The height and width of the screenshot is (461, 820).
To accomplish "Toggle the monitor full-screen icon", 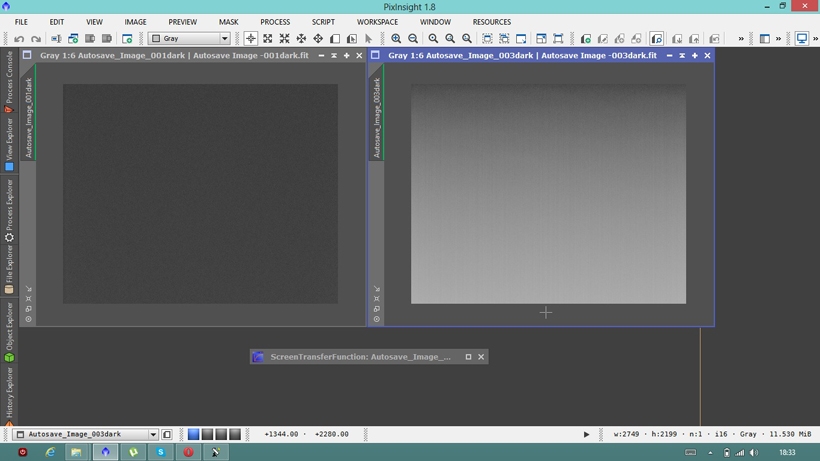I will tap(802, 39).
